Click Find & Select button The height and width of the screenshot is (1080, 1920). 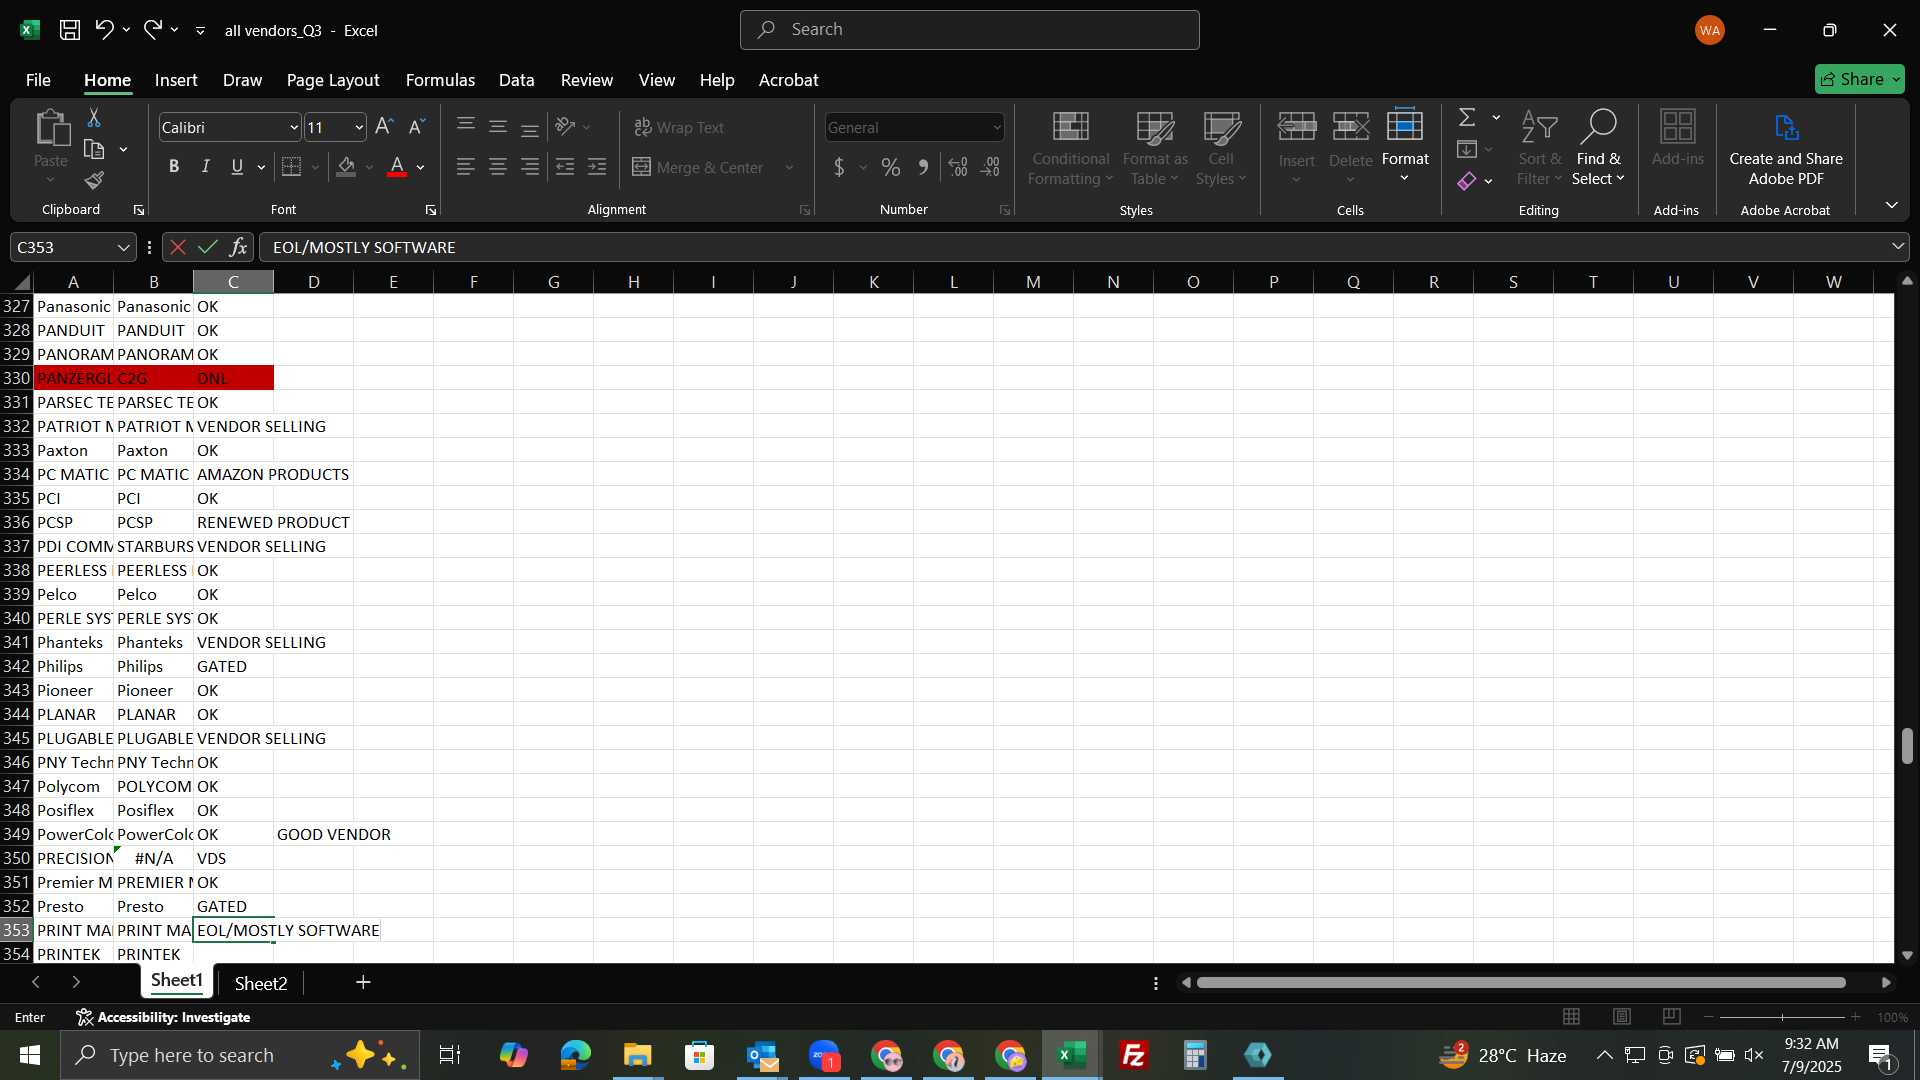pyautogui.click(x=1598, y=149)
